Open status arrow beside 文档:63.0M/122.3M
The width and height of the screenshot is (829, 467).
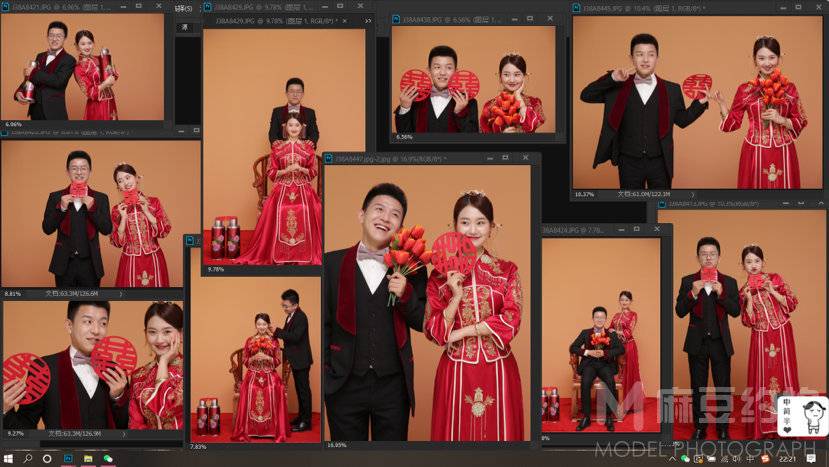(x=692, y=195)
